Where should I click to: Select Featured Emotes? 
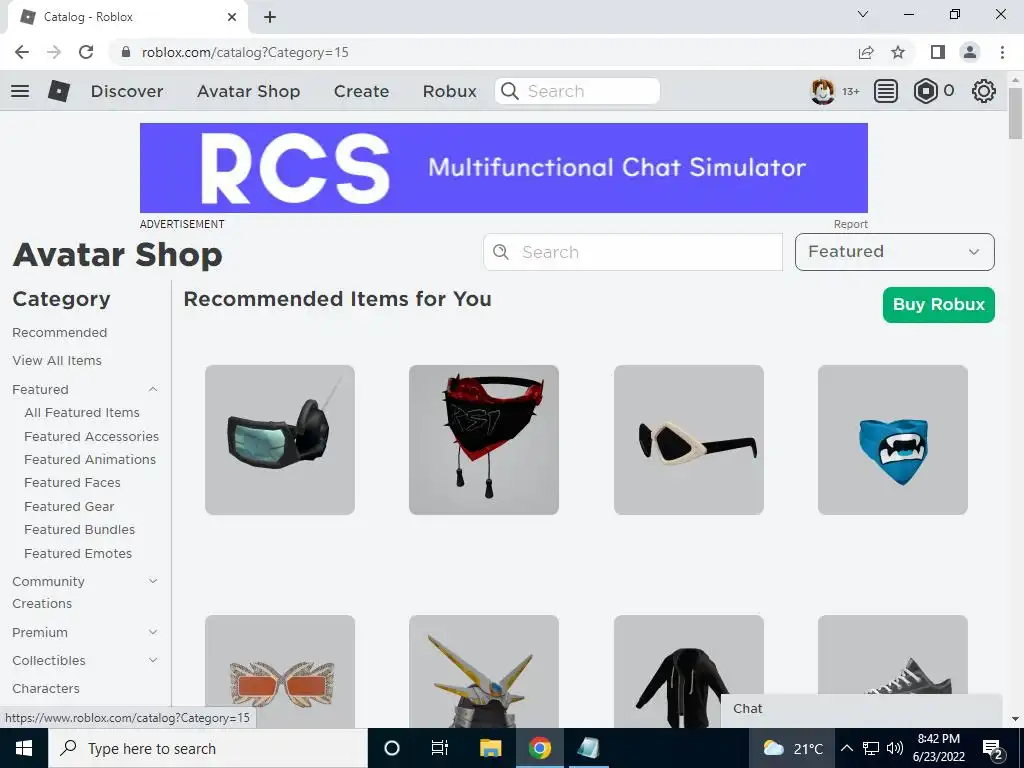point(78,554)
